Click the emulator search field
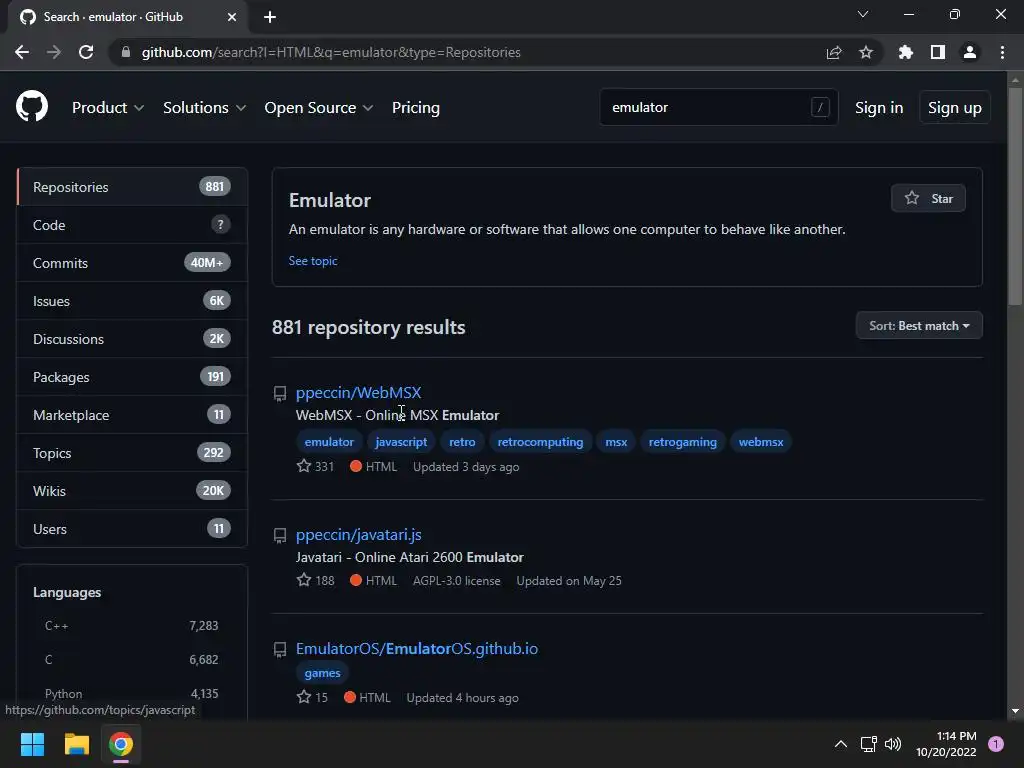Screen dimensions: 1024x768 click(718, 107)
